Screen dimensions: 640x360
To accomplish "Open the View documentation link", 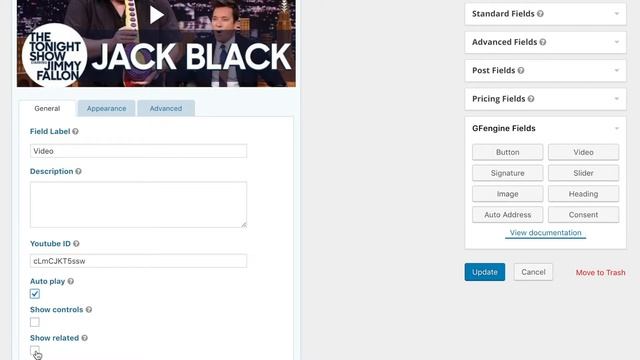I will tap(545, 233).
